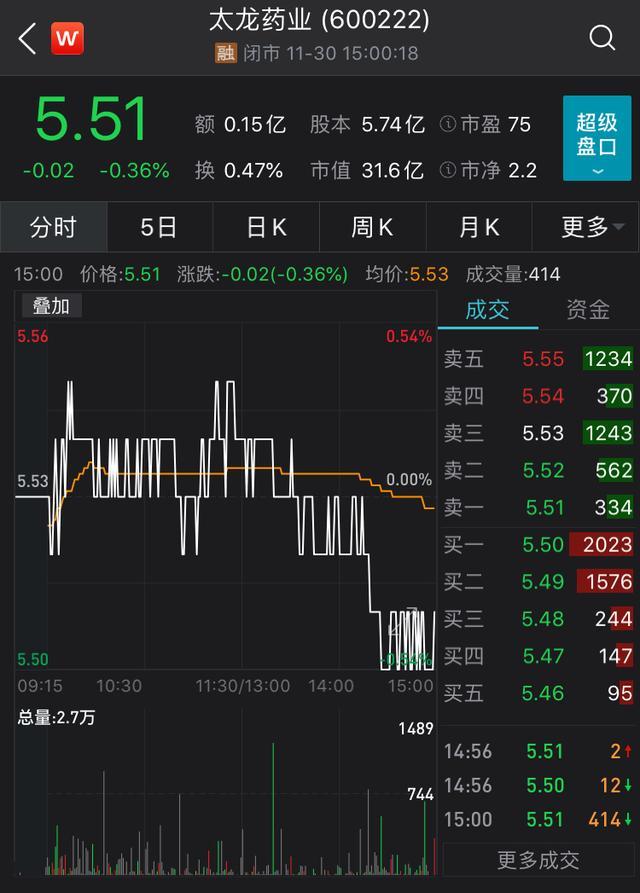Tap the 市值 31.6亿 market cap value
640x893 pixels.
pyautogui.click(x=367, y=170)
